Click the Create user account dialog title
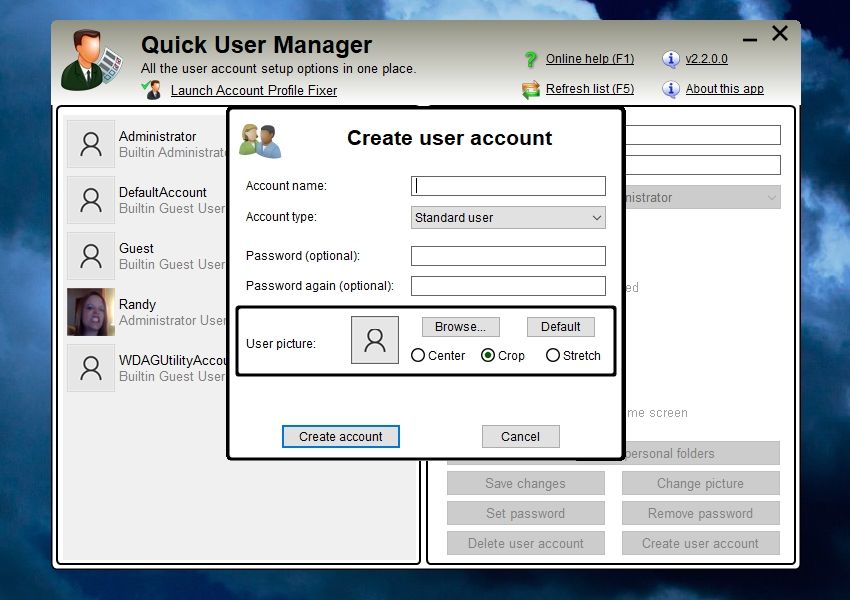The height and width of the screenshot is (600, 850). pos(449,138)
